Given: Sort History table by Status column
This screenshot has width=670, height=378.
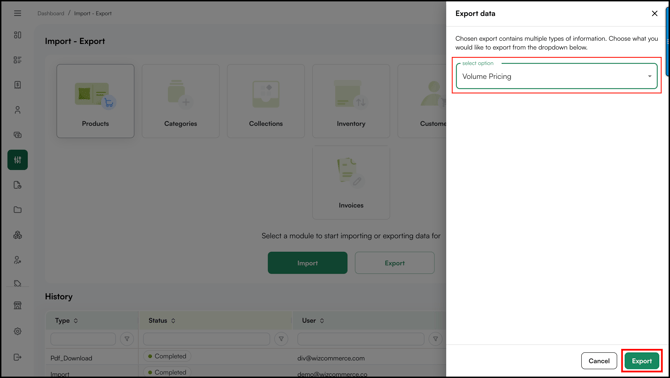Looking at the screenshot, I should (x=173, y=321).
